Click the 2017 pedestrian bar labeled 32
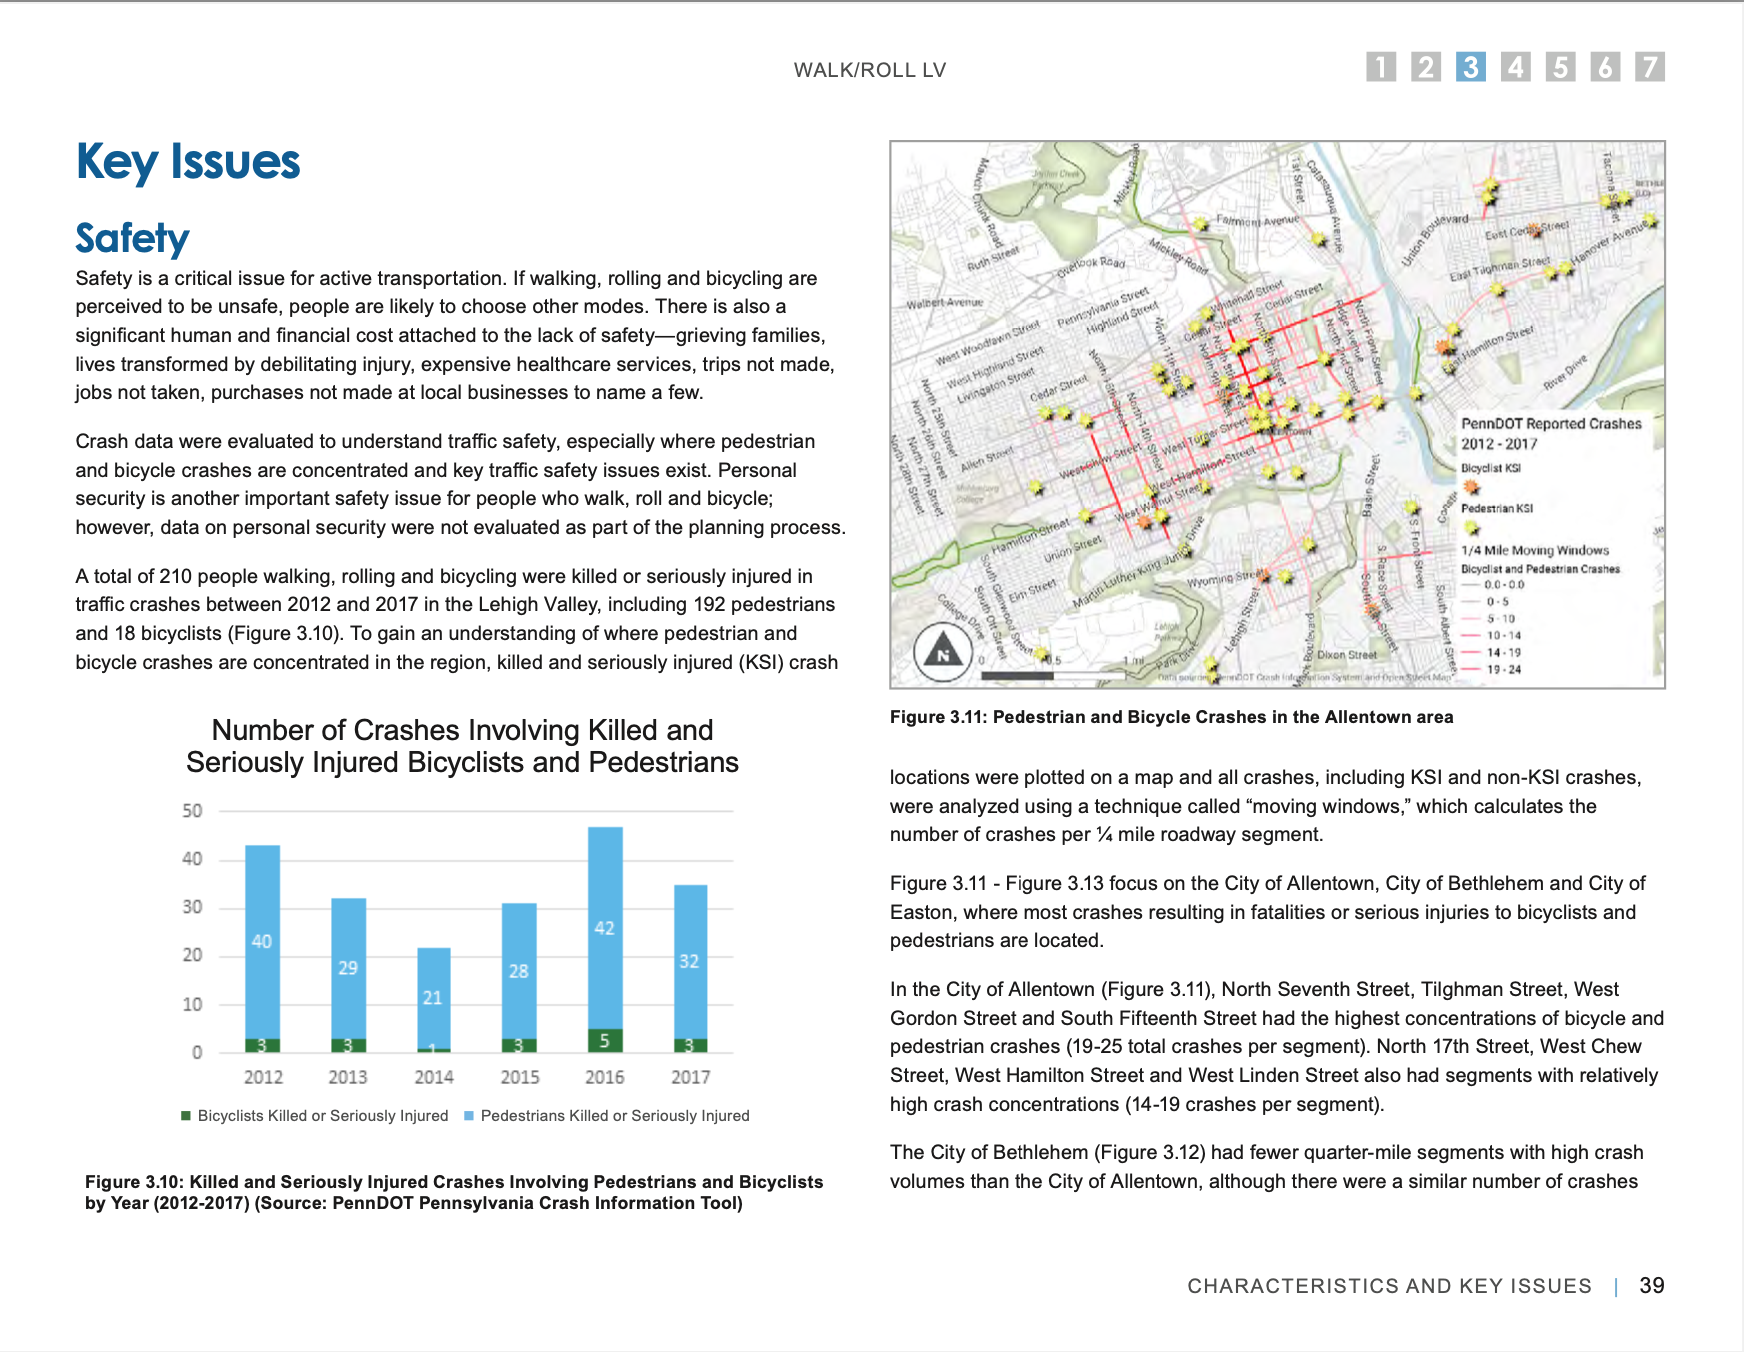1744x1352 pixels. coord(690,962)
